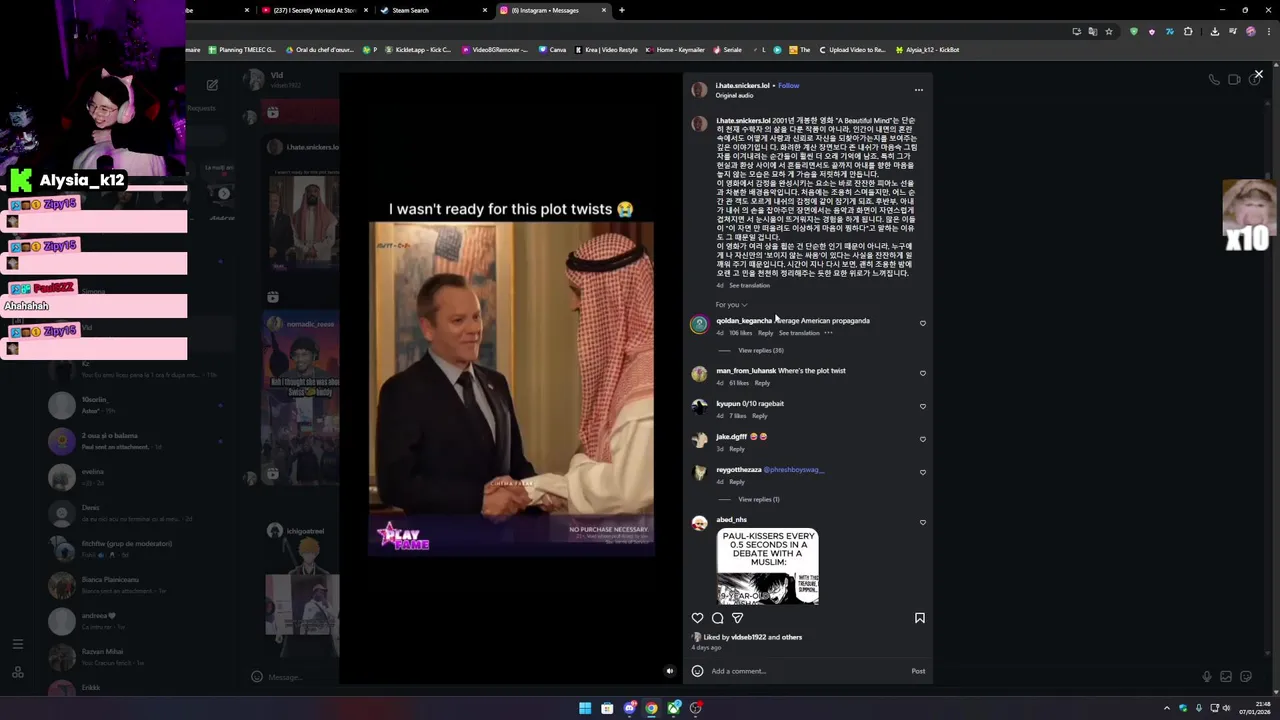Image resolution: width=1280 pixels, height=720 pixels.
Task: Show hidden system tray icons
Action: (x=1166, y=708)
